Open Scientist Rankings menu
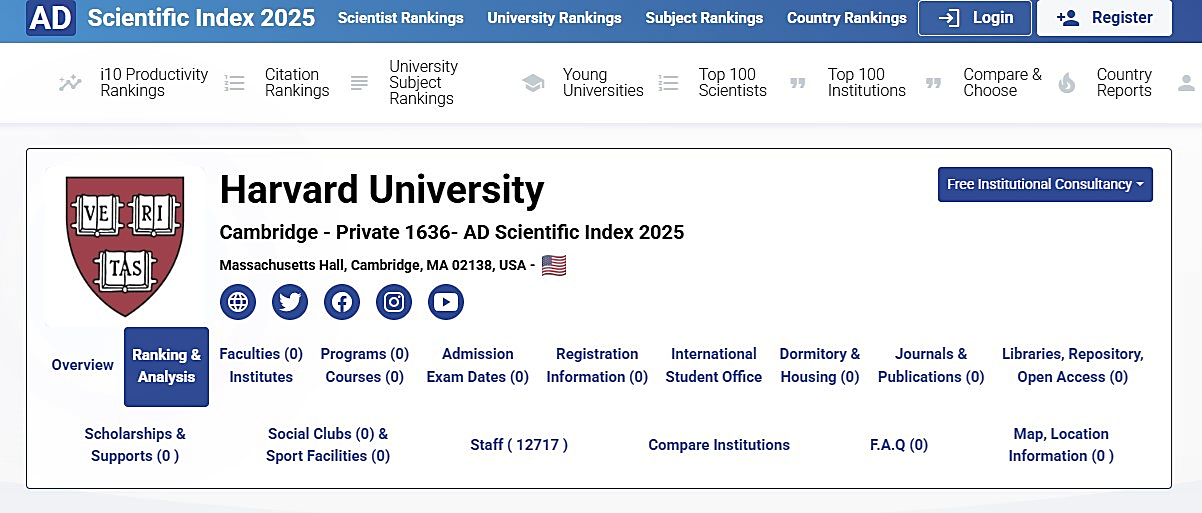 (x=401, y=18)
